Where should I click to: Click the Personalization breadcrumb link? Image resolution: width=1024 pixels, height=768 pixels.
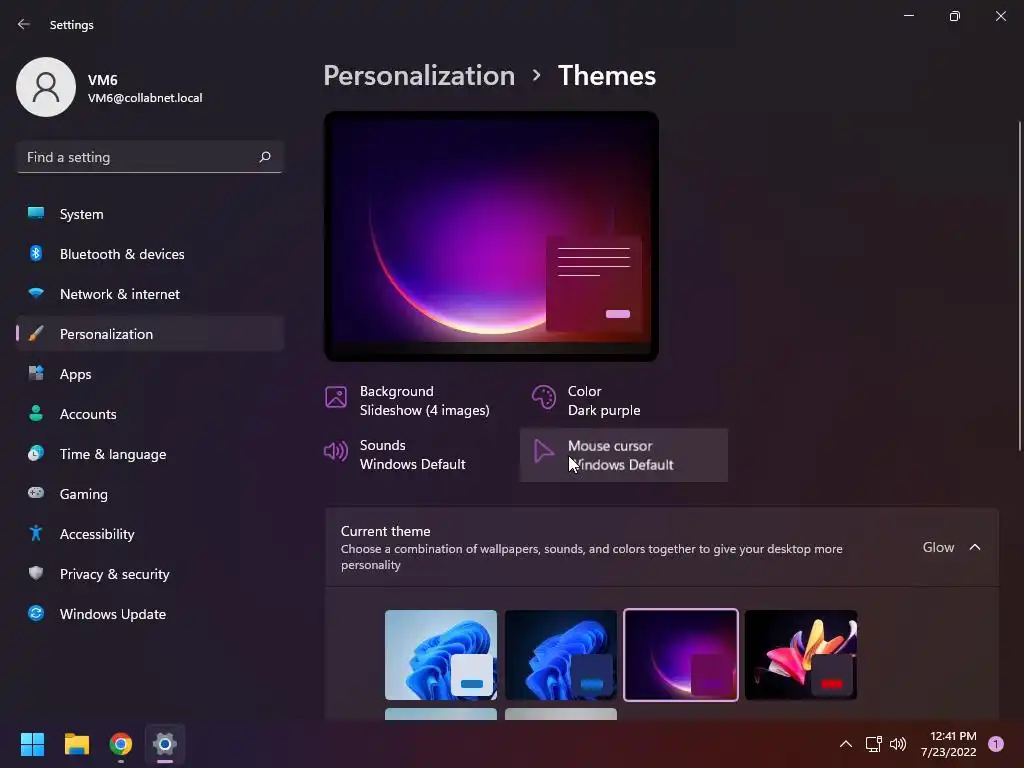(x=419, y=75)
